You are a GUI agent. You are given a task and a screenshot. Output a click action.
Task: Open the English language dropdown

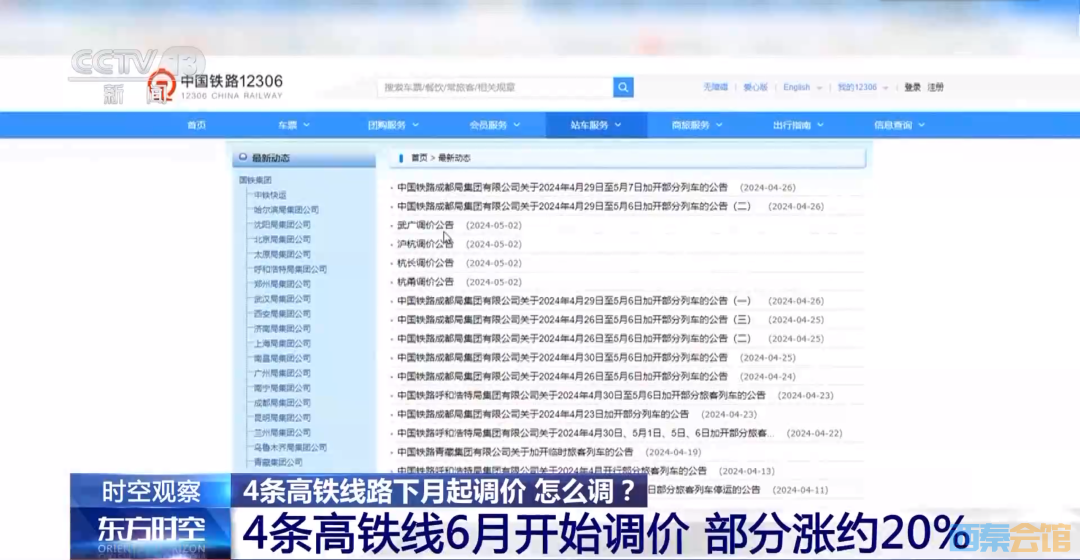click(x=802, y=88)
